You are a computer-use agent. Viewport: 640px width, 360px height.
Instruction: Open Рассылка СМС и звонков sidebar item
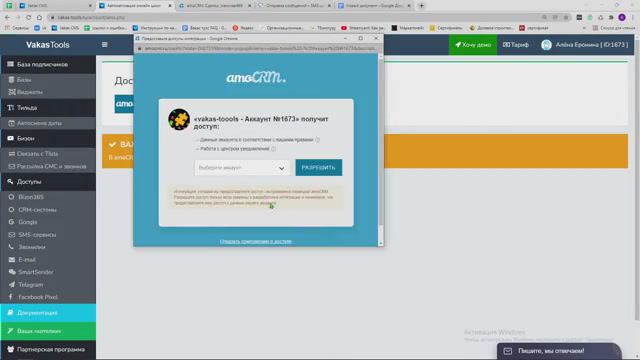coord(48,166)
